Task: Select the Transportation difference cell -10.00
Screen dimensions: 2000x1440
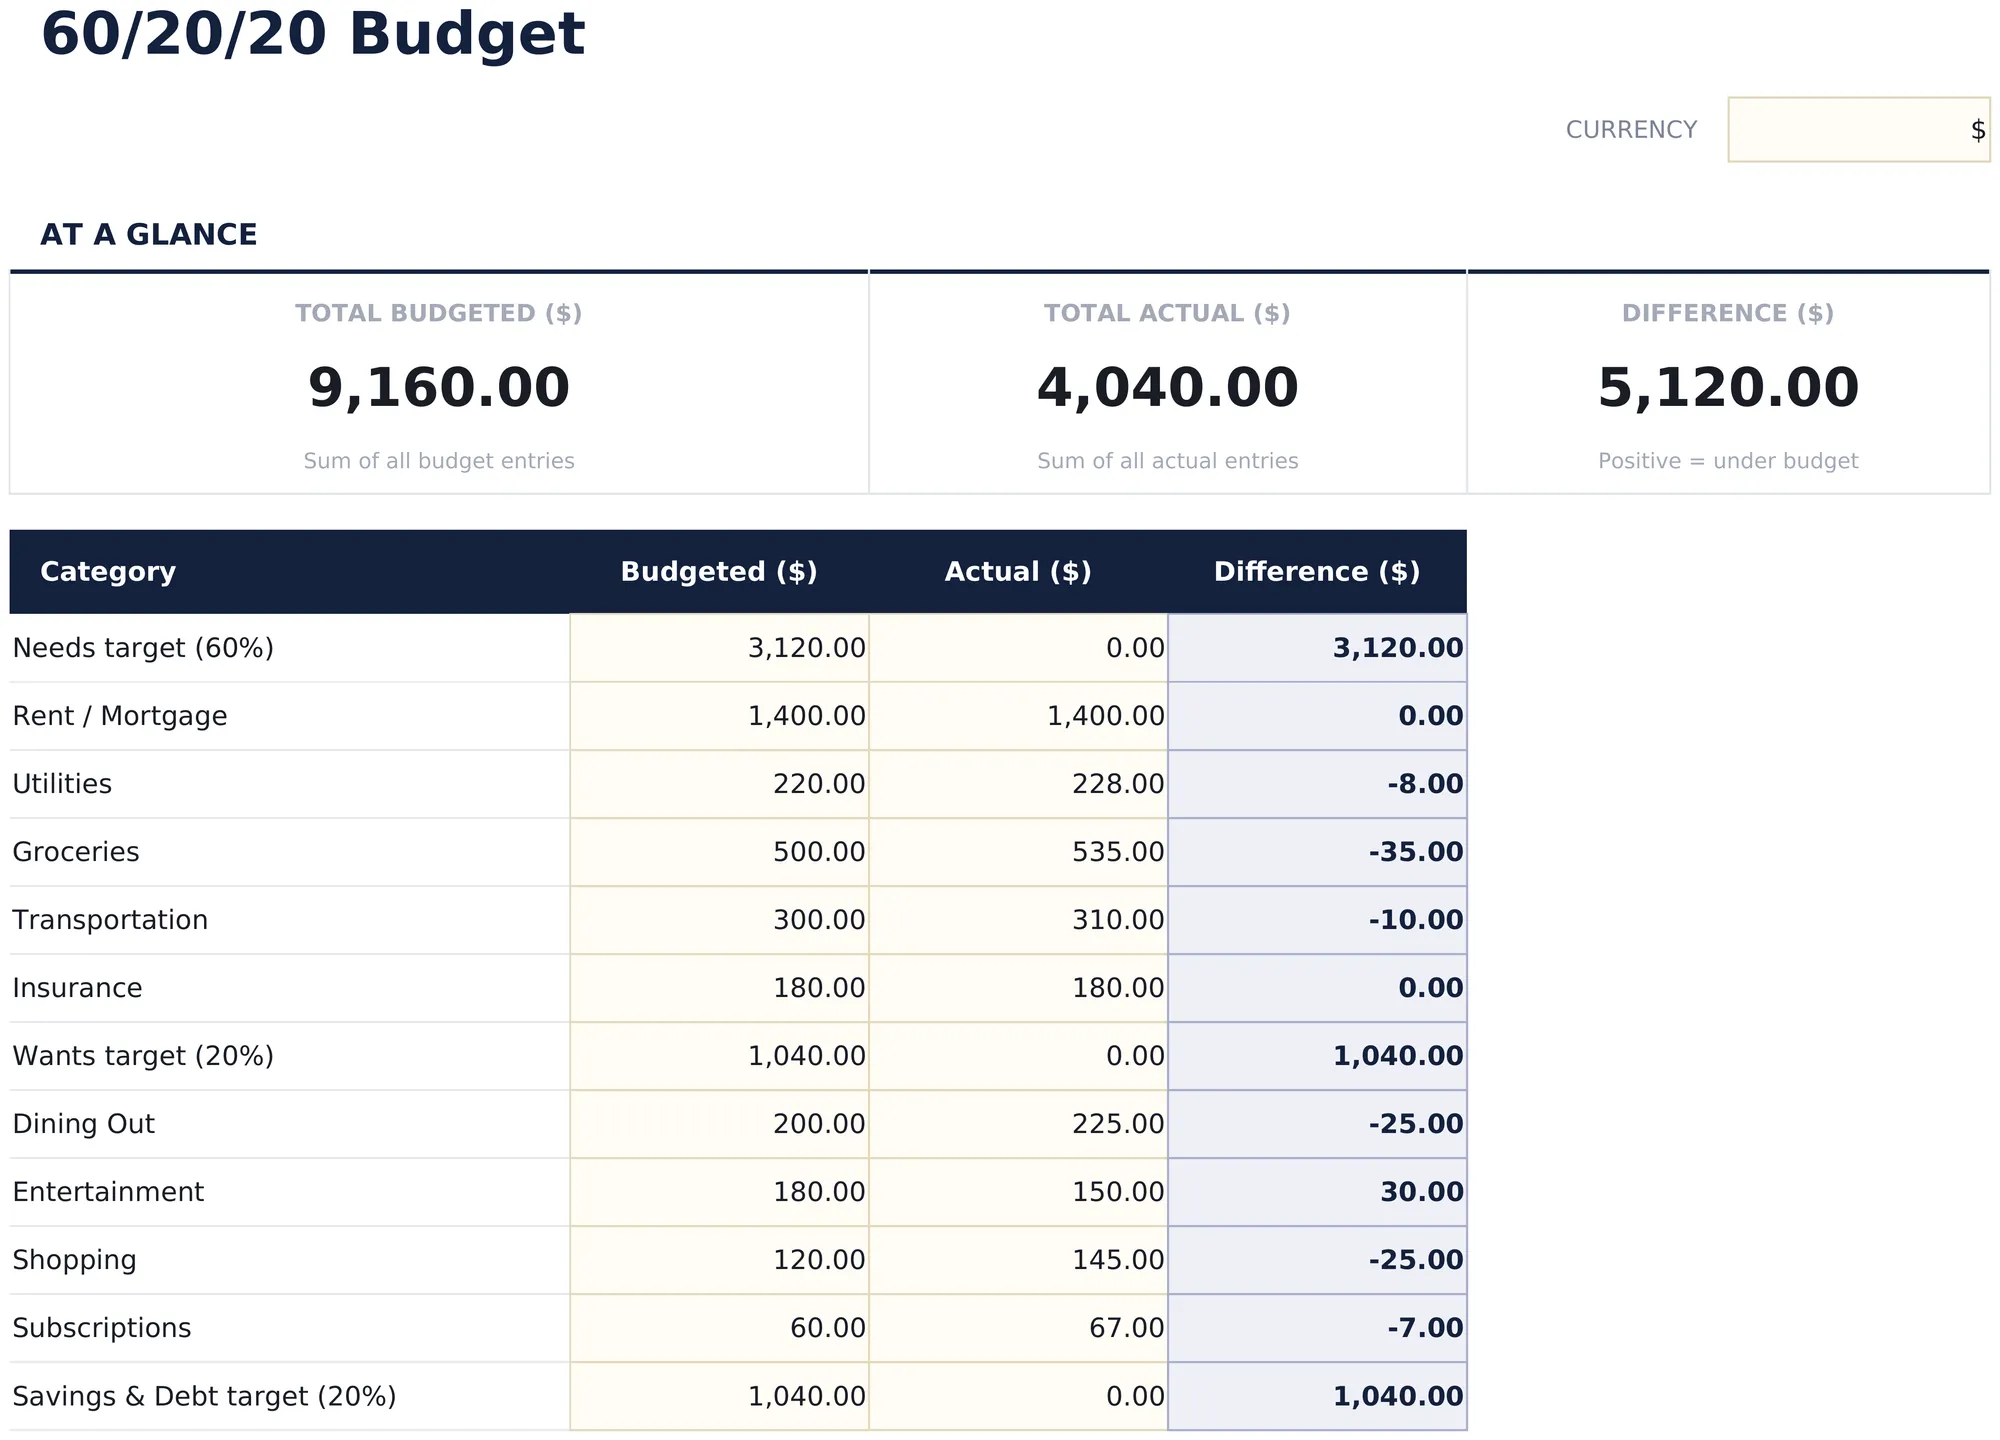Action: click(1317, 920)
